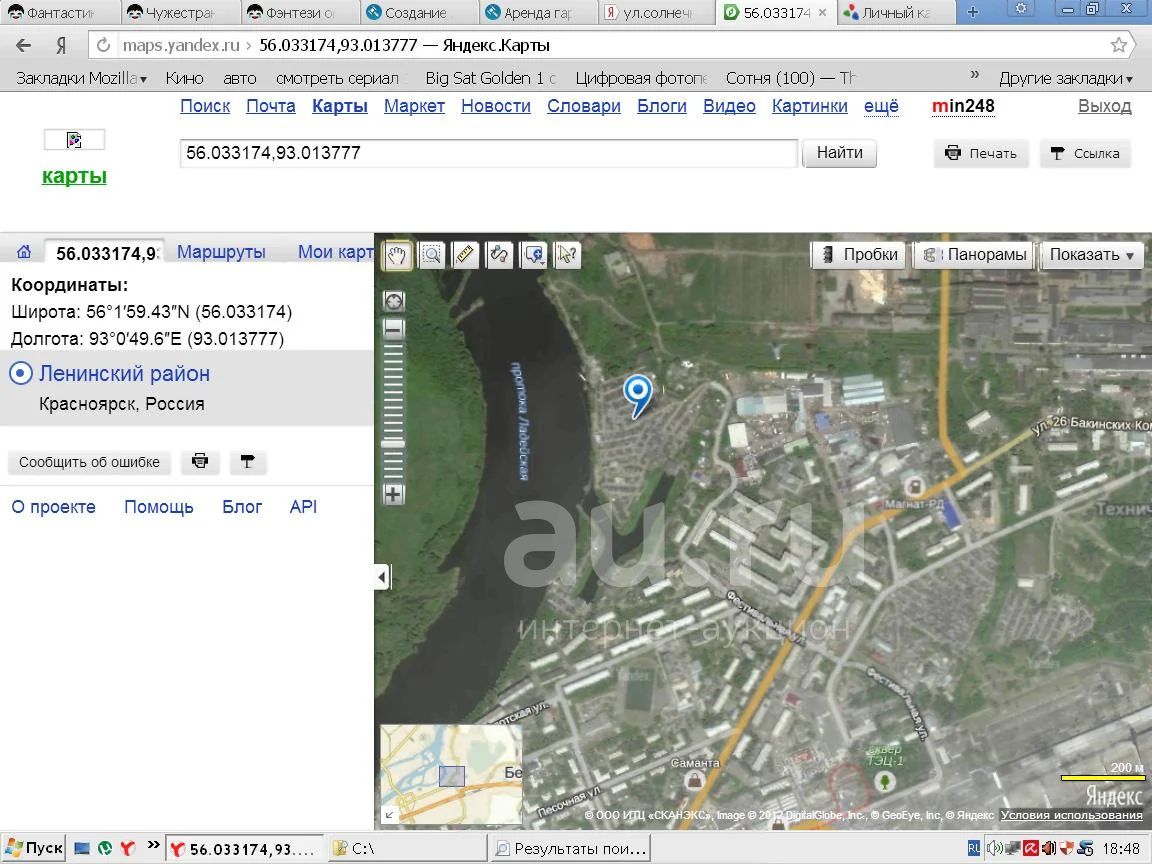This screenshot has height=864, width=1152.
Task: Open the C:\ taskbar window
Action: 406,849
